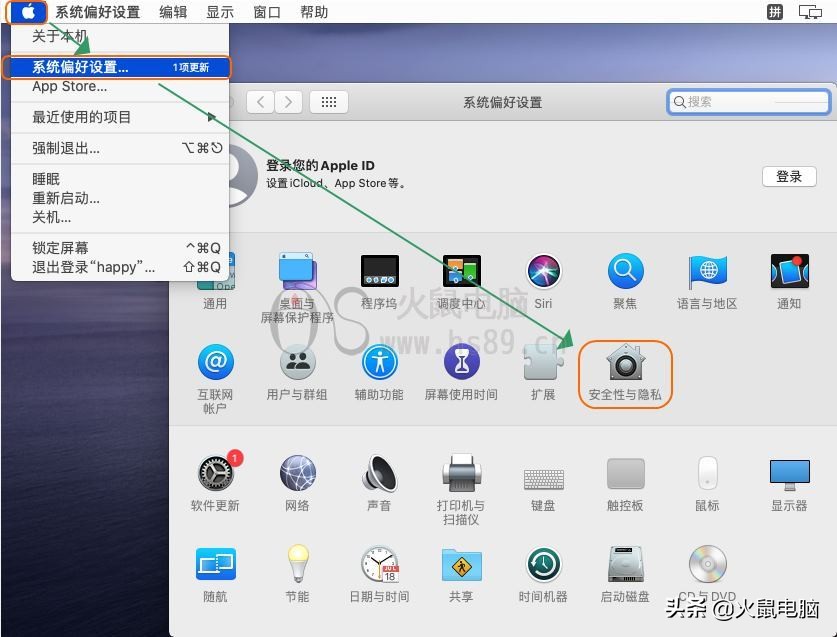837x637 pixels.
Task: Select 锁定屏幕 menu item
Action: (x=120, y=248)
